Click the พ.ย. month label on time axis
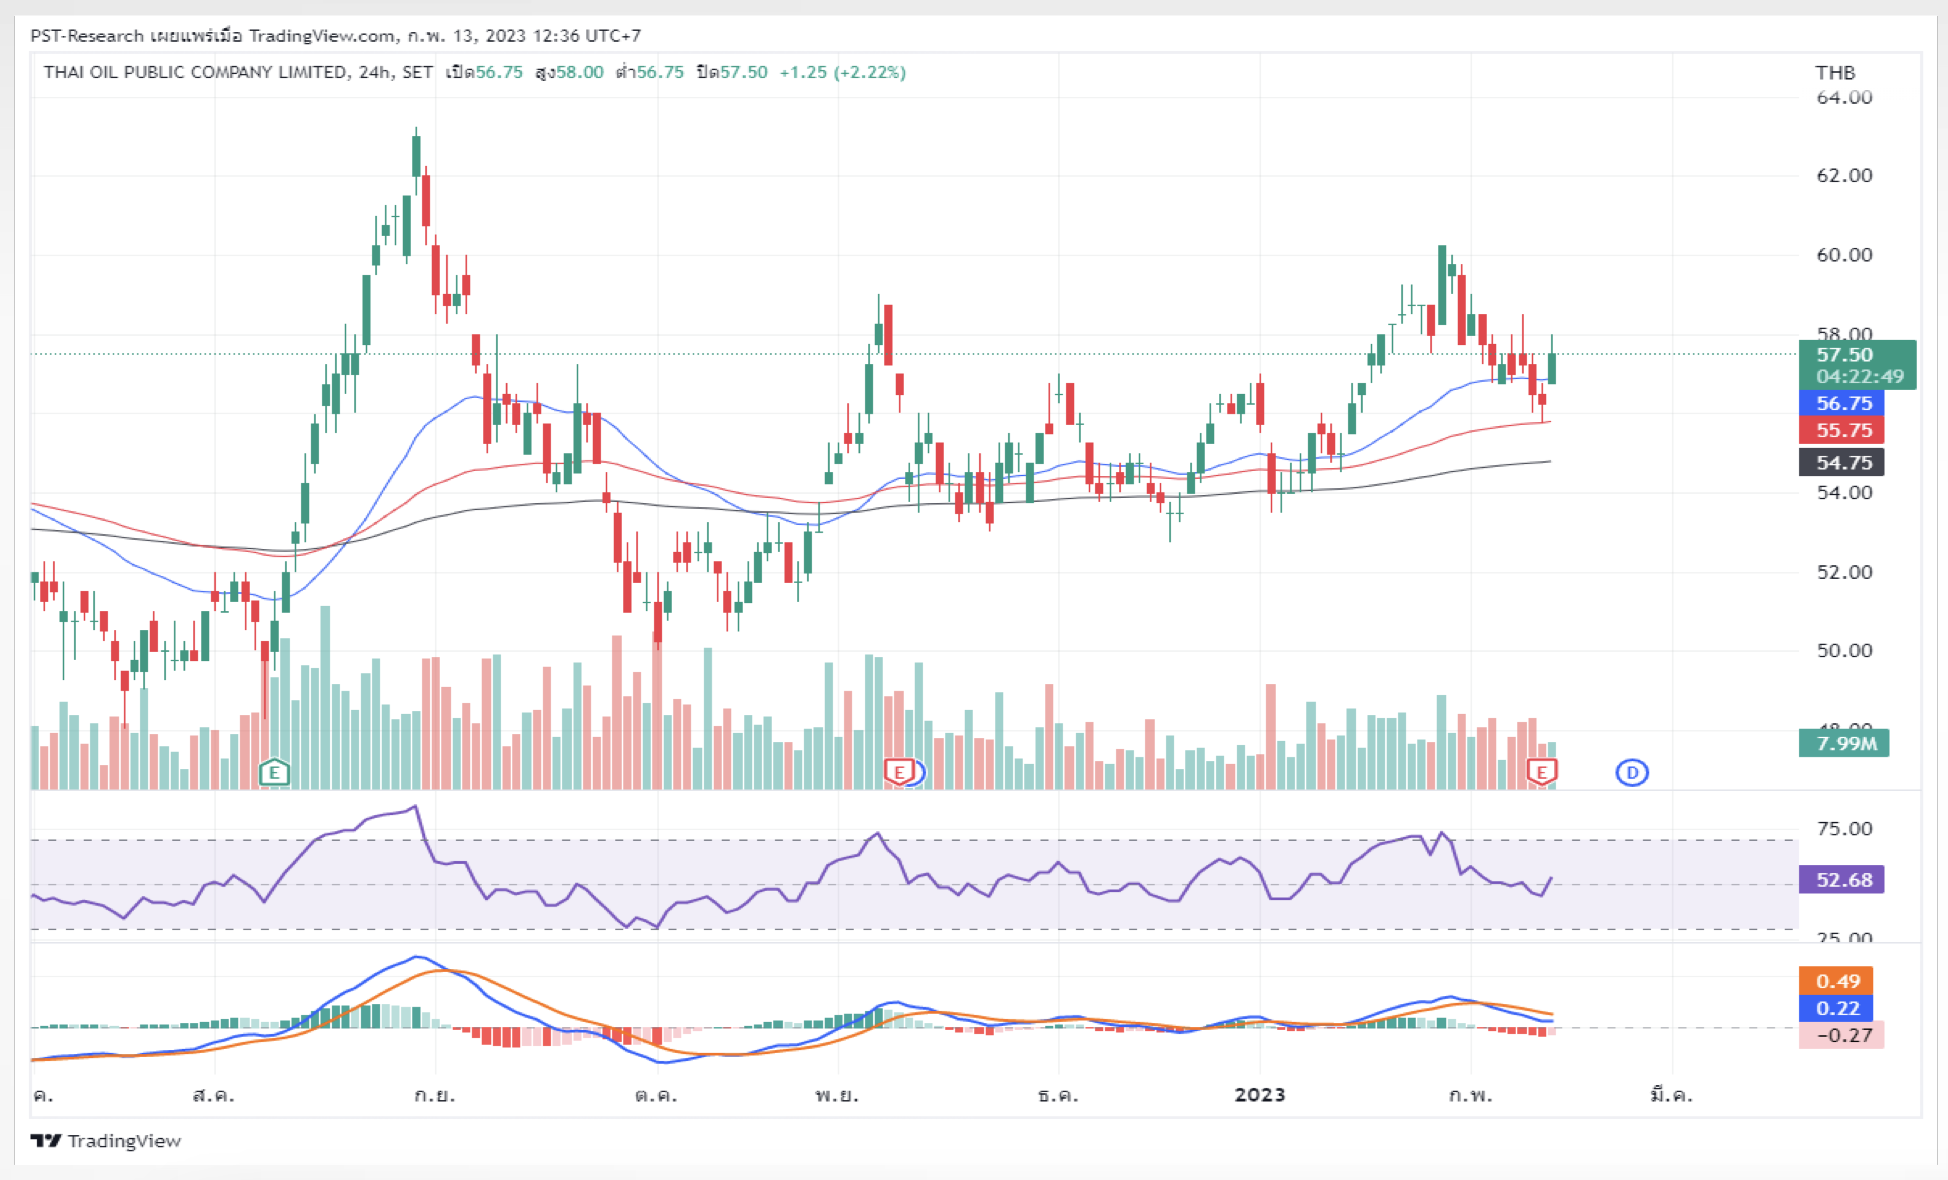 (x=836, y=1094)
